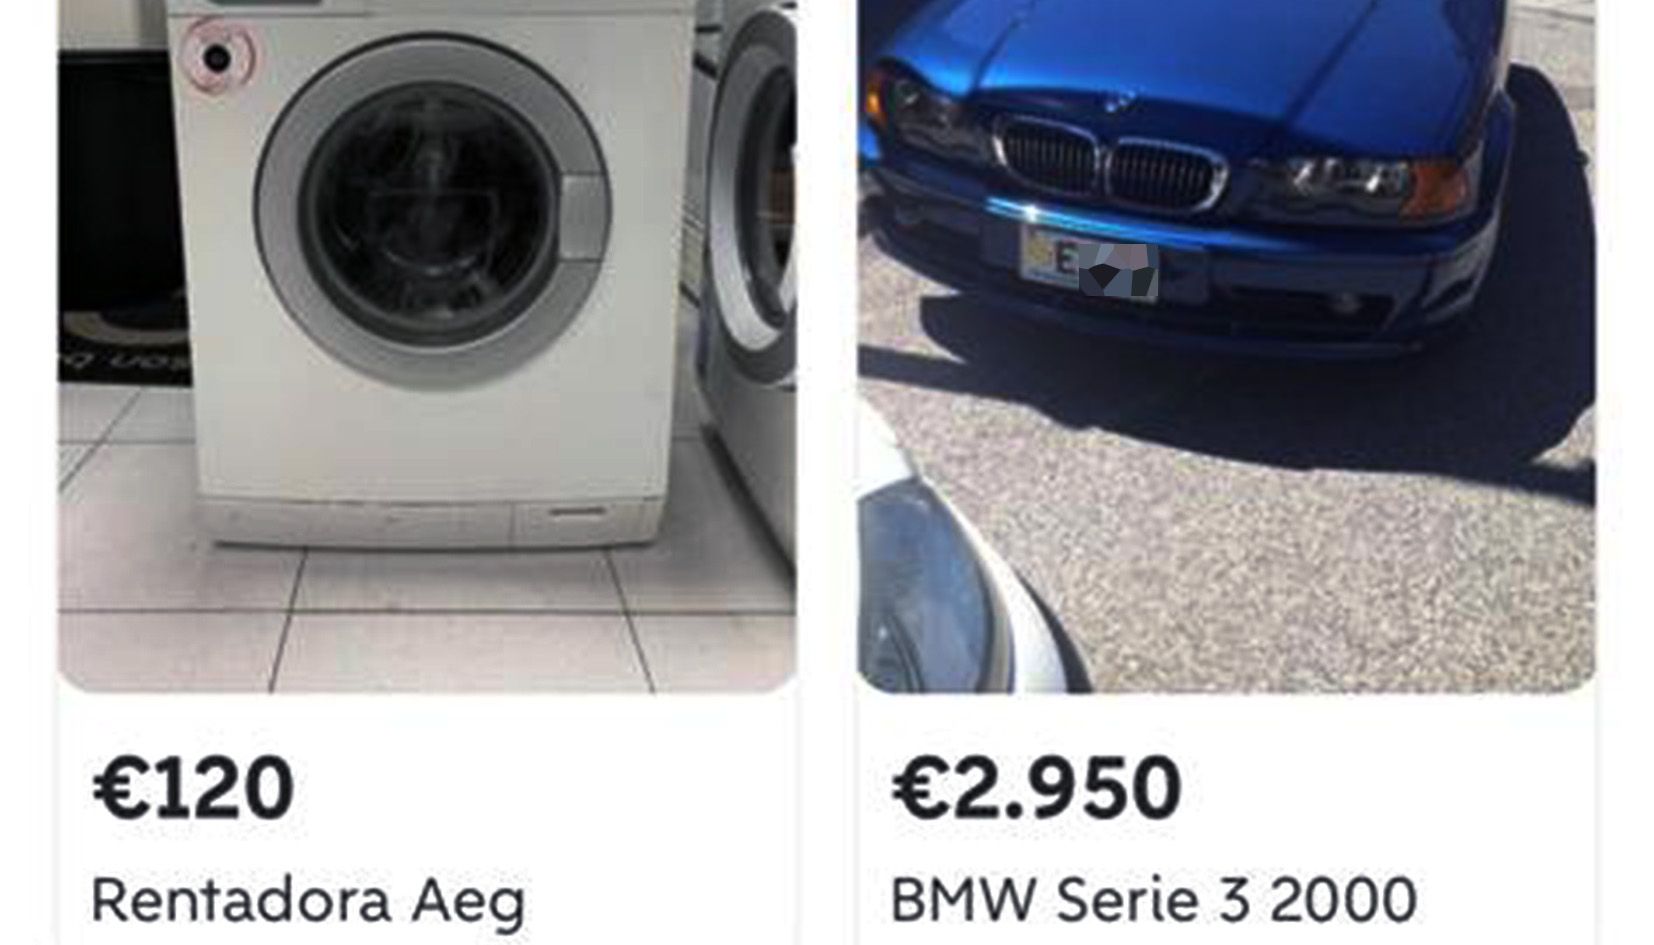Click the washing machine detergent drawer dial
1654x945 pixels.
[x=217, y=58]
